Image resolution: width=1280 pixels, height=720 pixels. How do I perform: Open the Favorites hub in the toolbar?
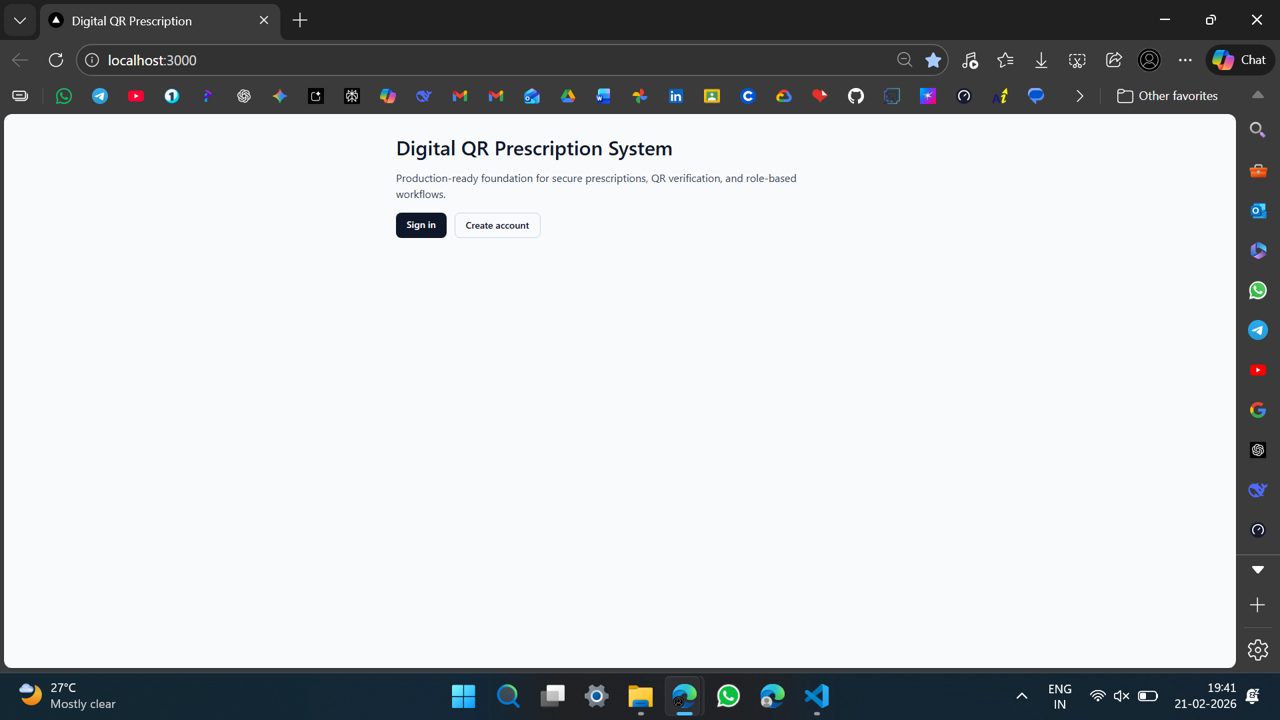1005,60
